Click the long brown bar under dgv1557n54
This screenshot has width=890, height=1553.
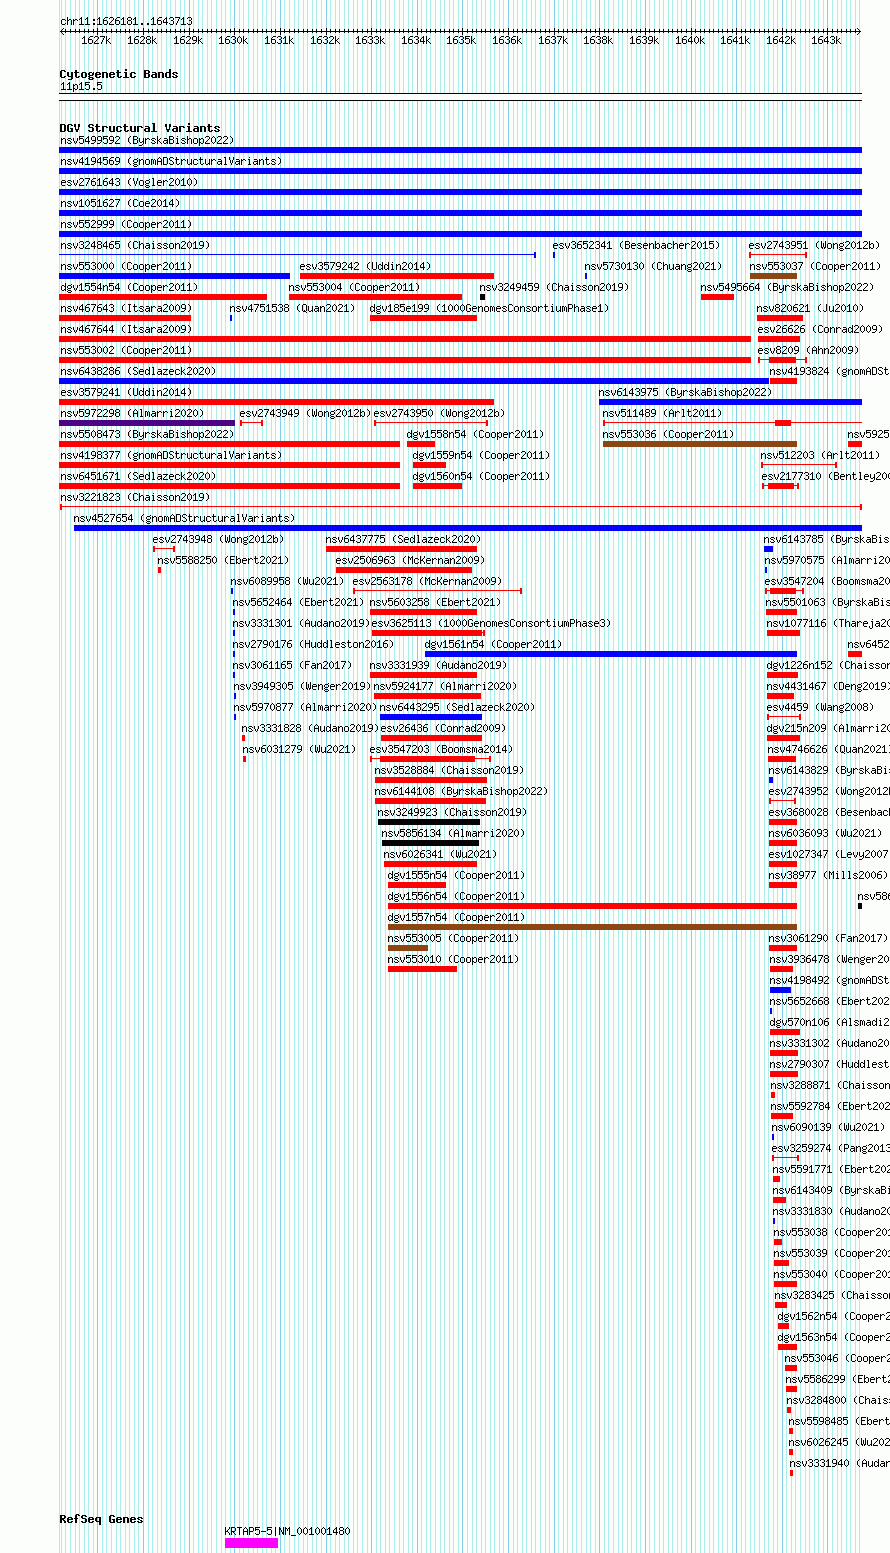point(592,927)
